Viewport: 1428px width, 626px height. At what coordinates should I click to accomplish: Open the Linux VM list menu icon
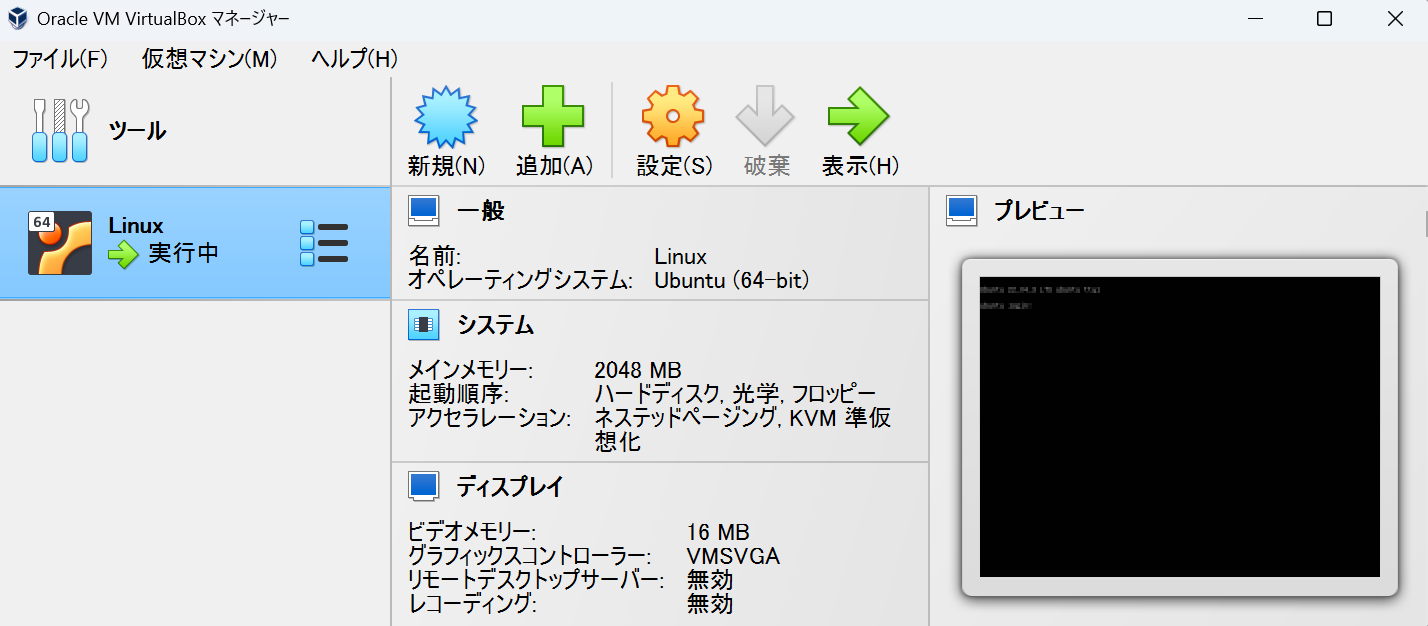click(x=324, y=244)
